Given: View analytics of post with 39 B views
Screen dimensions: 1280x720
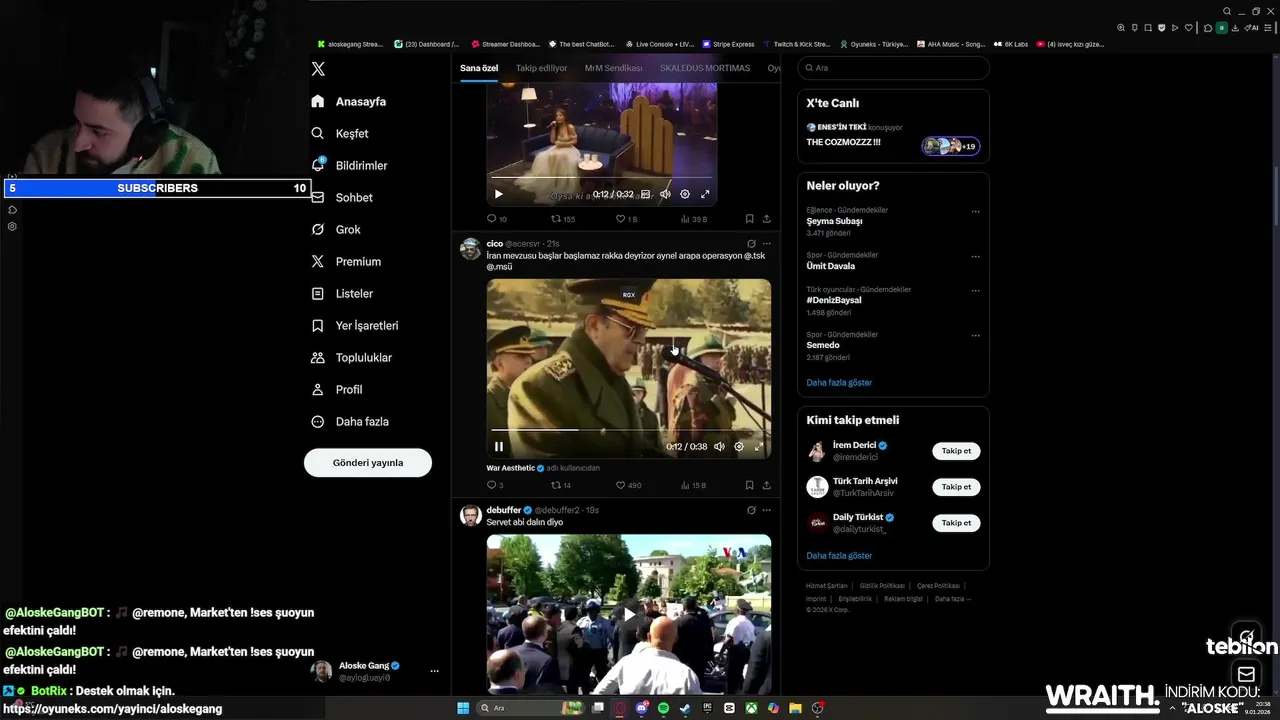Looking at the screenshot, I should point(694,218).
